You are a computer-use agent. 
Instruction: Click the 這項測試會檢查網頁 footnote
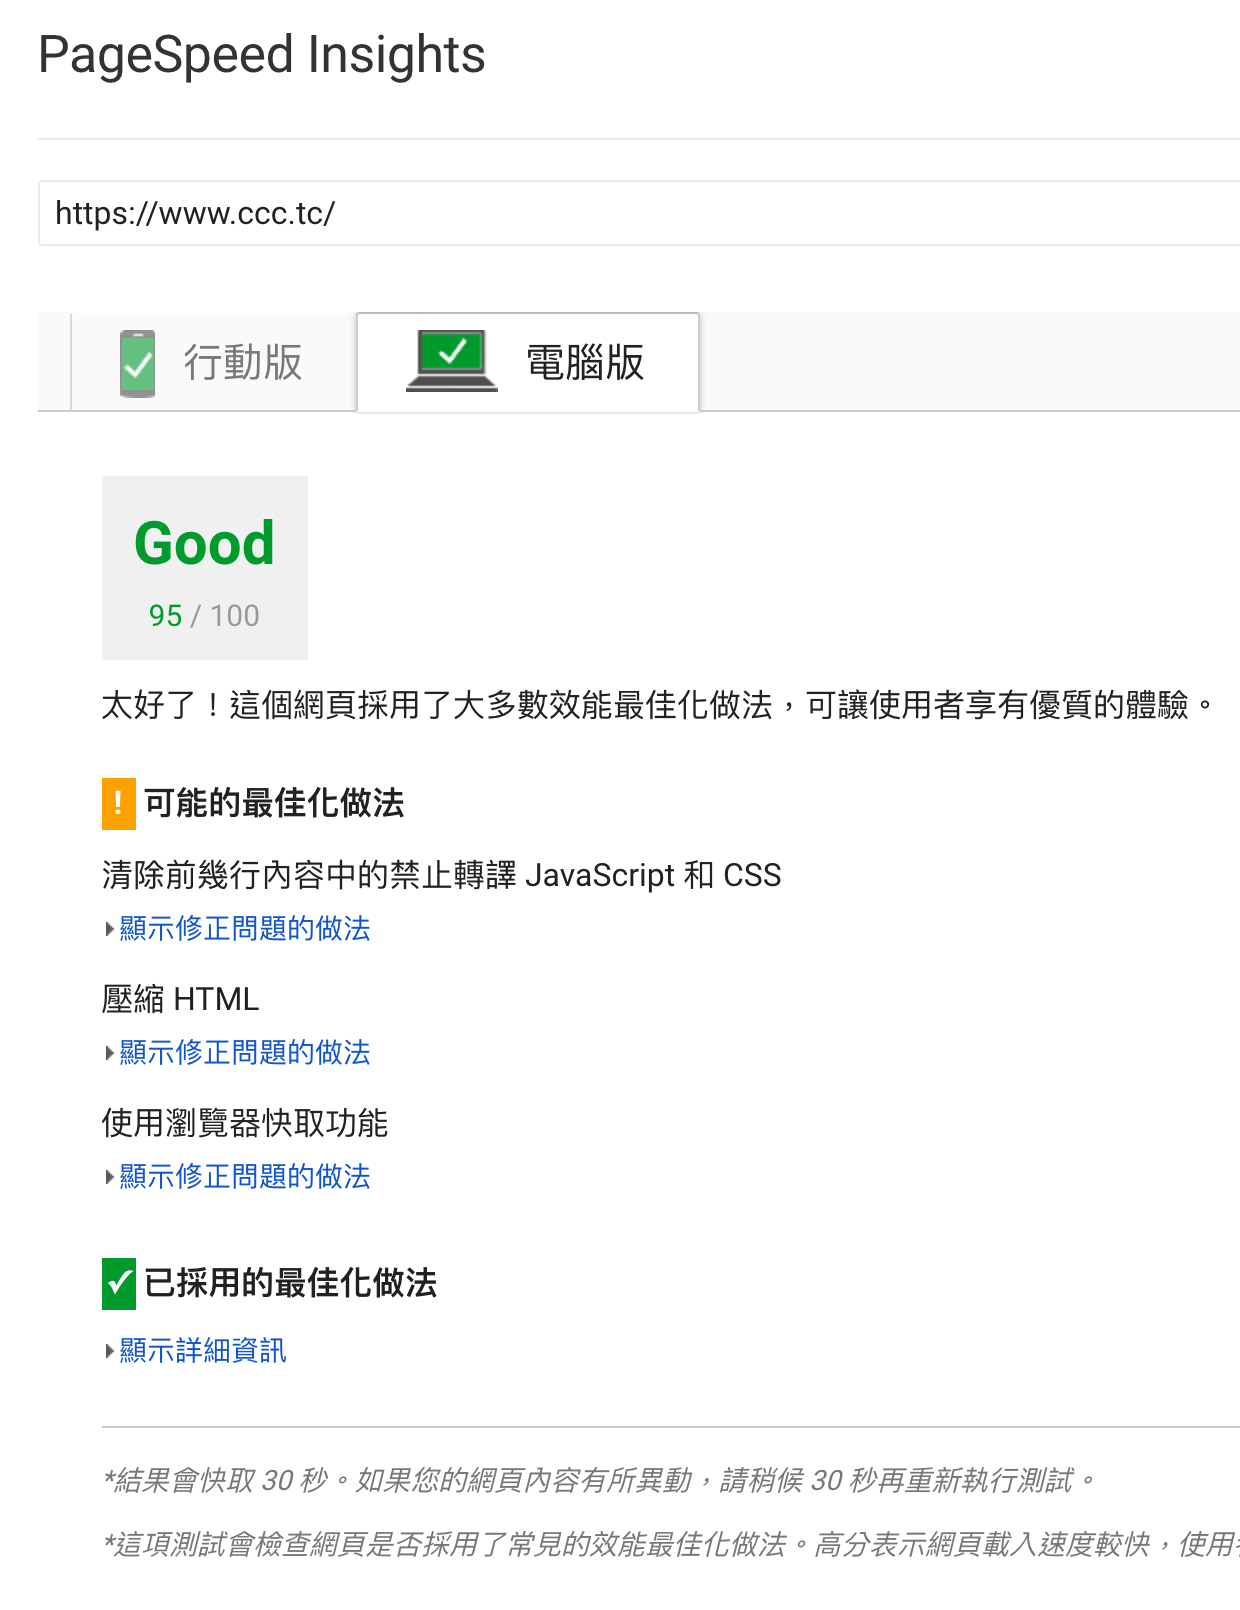671,1545
